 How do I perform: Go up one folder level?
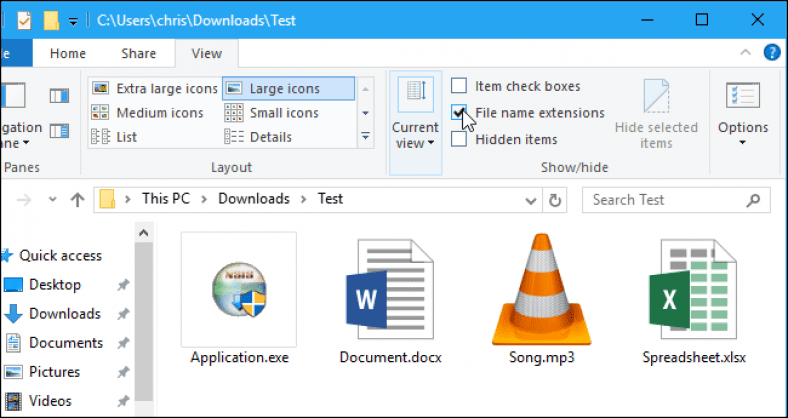click(x=77, y=200)
